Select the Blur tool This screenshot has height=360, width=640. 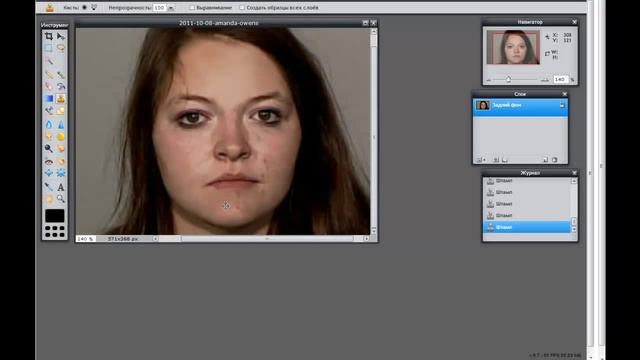pos(49,124)
